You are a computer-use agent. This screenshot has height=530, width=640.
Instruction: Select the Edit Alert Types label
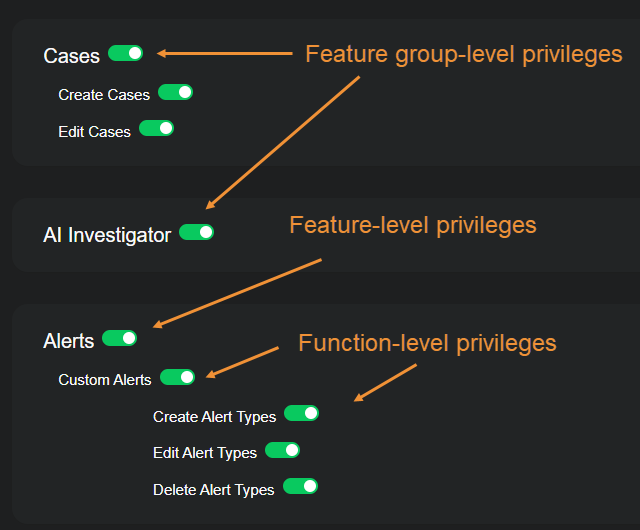[x=205, y=453]
